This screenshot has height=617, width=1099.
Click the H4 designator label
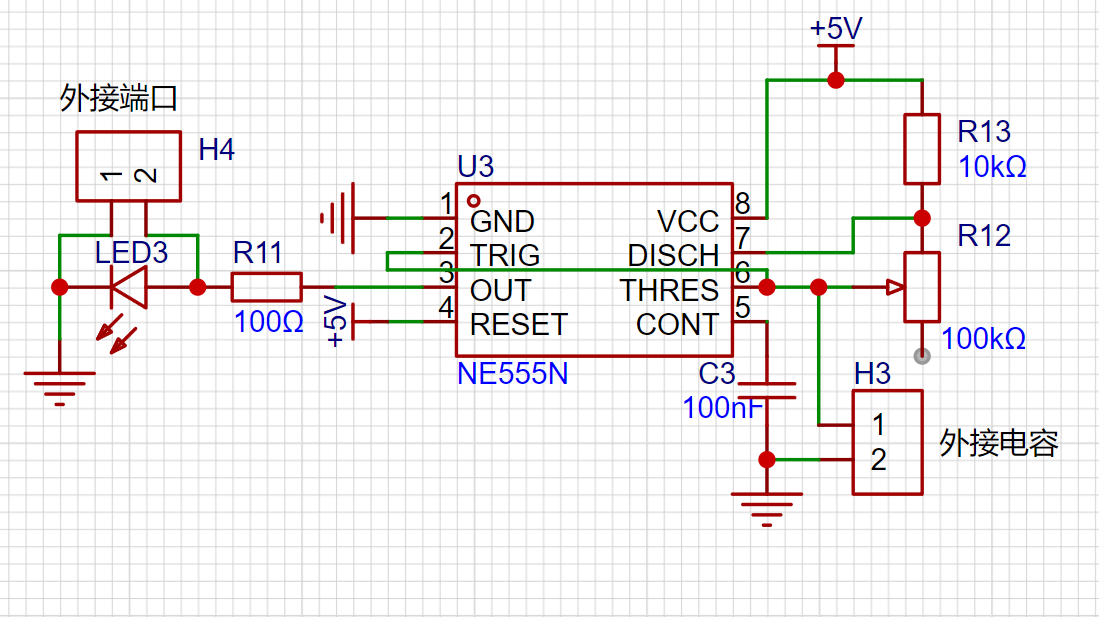[217, 149]
